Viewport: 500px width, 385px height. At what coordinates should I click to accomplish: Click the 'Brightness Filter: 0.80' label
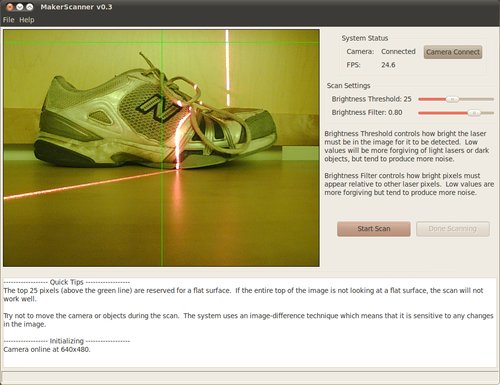[x=367, y=112]
